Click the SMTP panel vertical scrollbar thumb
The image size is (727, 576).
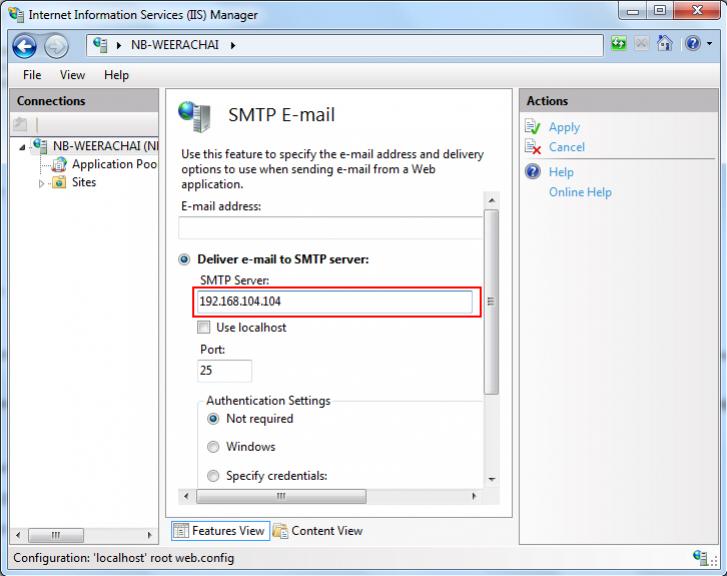point(491,302)
